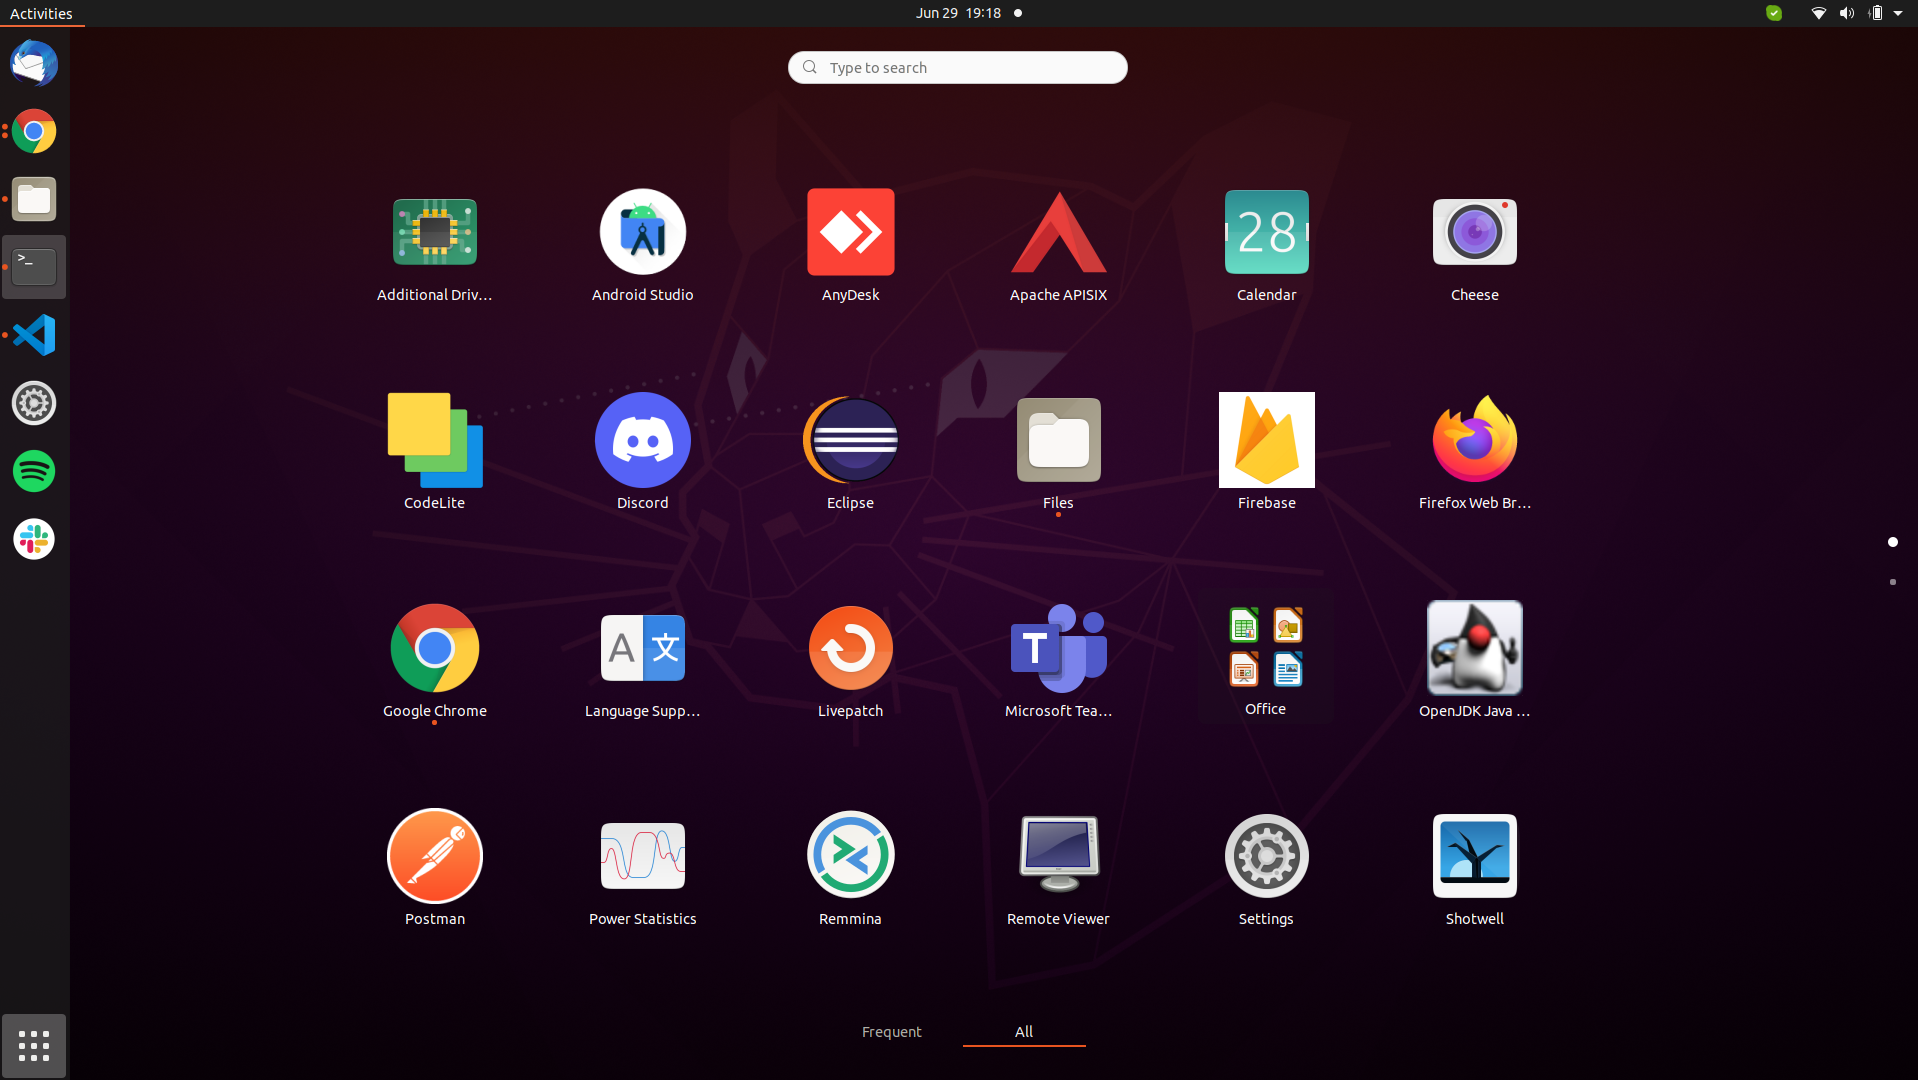Click the Wi-Fi status icon

(x=1818, y=13)
